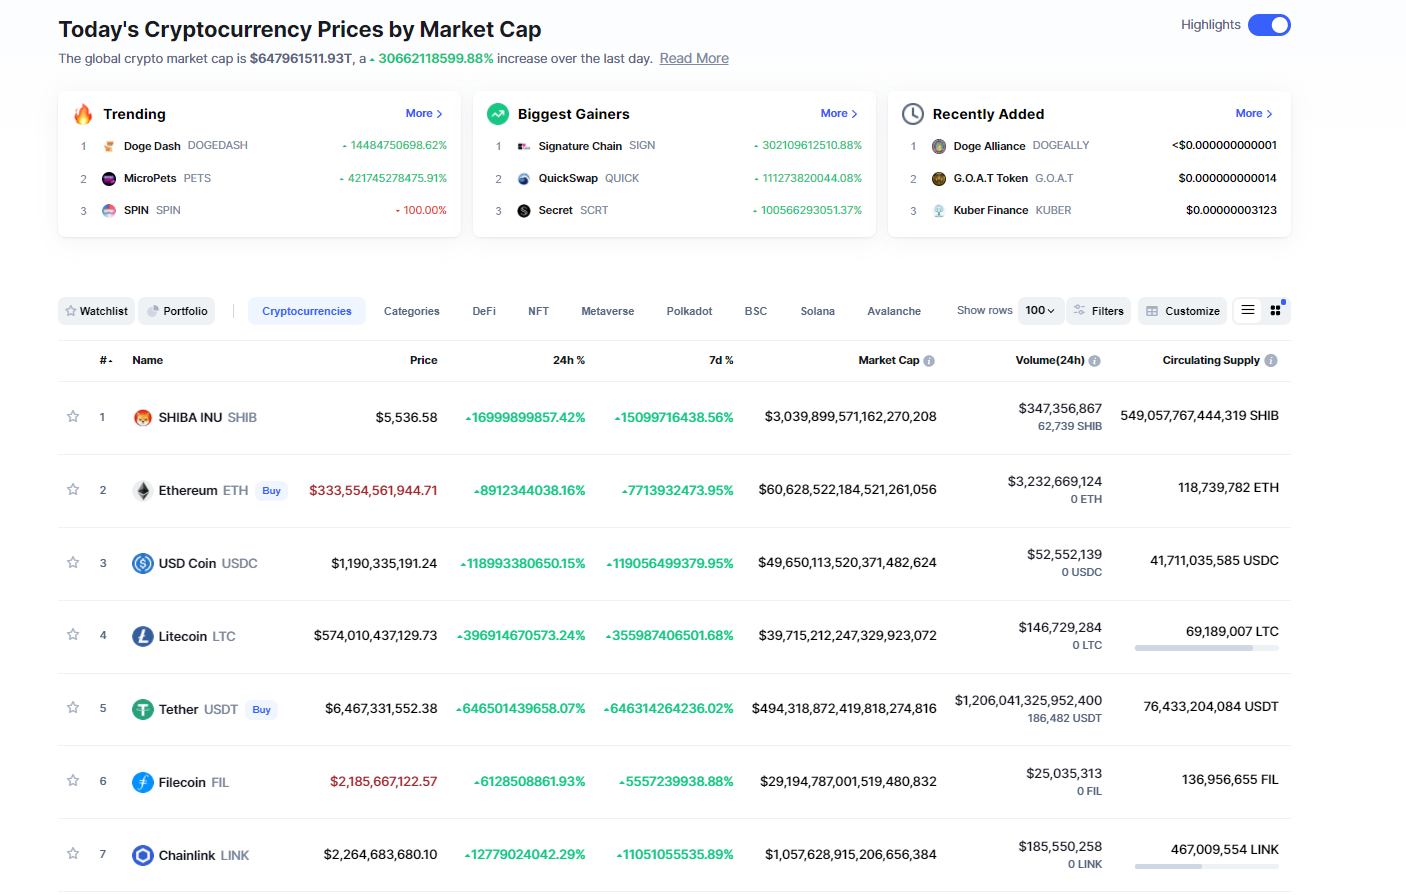Viewport: 1406px width, 895px height.
Task: Click the Tether coin logo icon
Action: [143, 709]
